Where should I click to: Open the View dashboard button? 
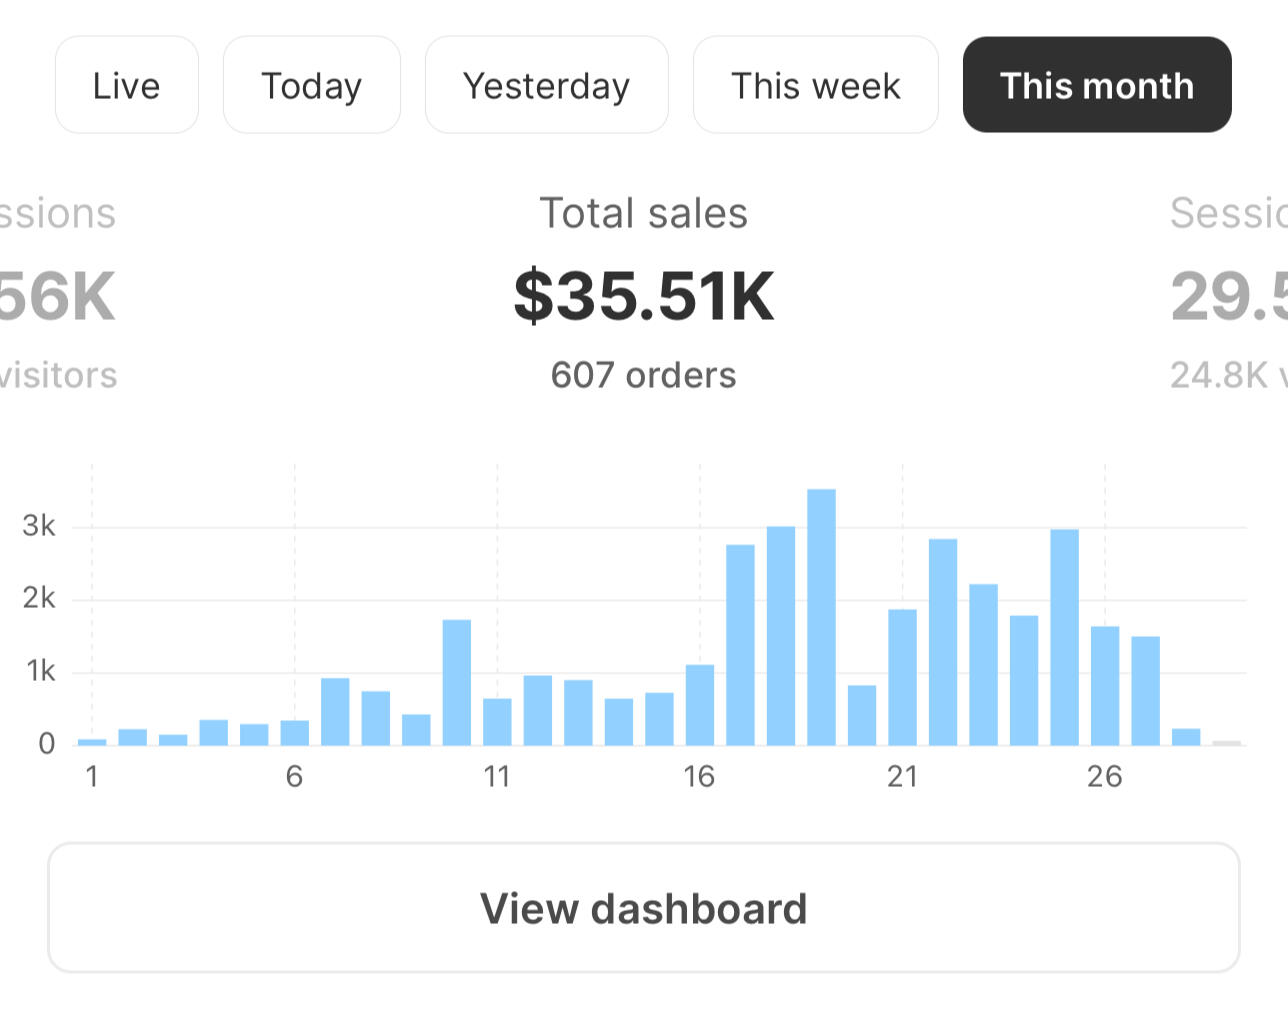(643, 908)
